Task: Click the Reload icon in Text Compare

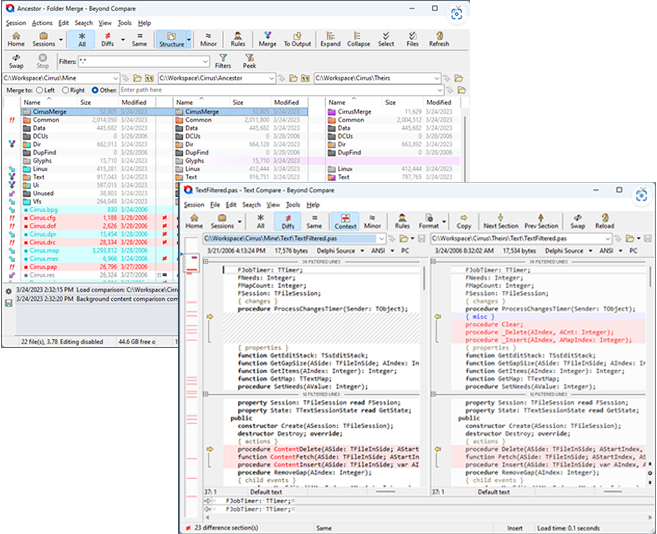Action: click(604, 221)
